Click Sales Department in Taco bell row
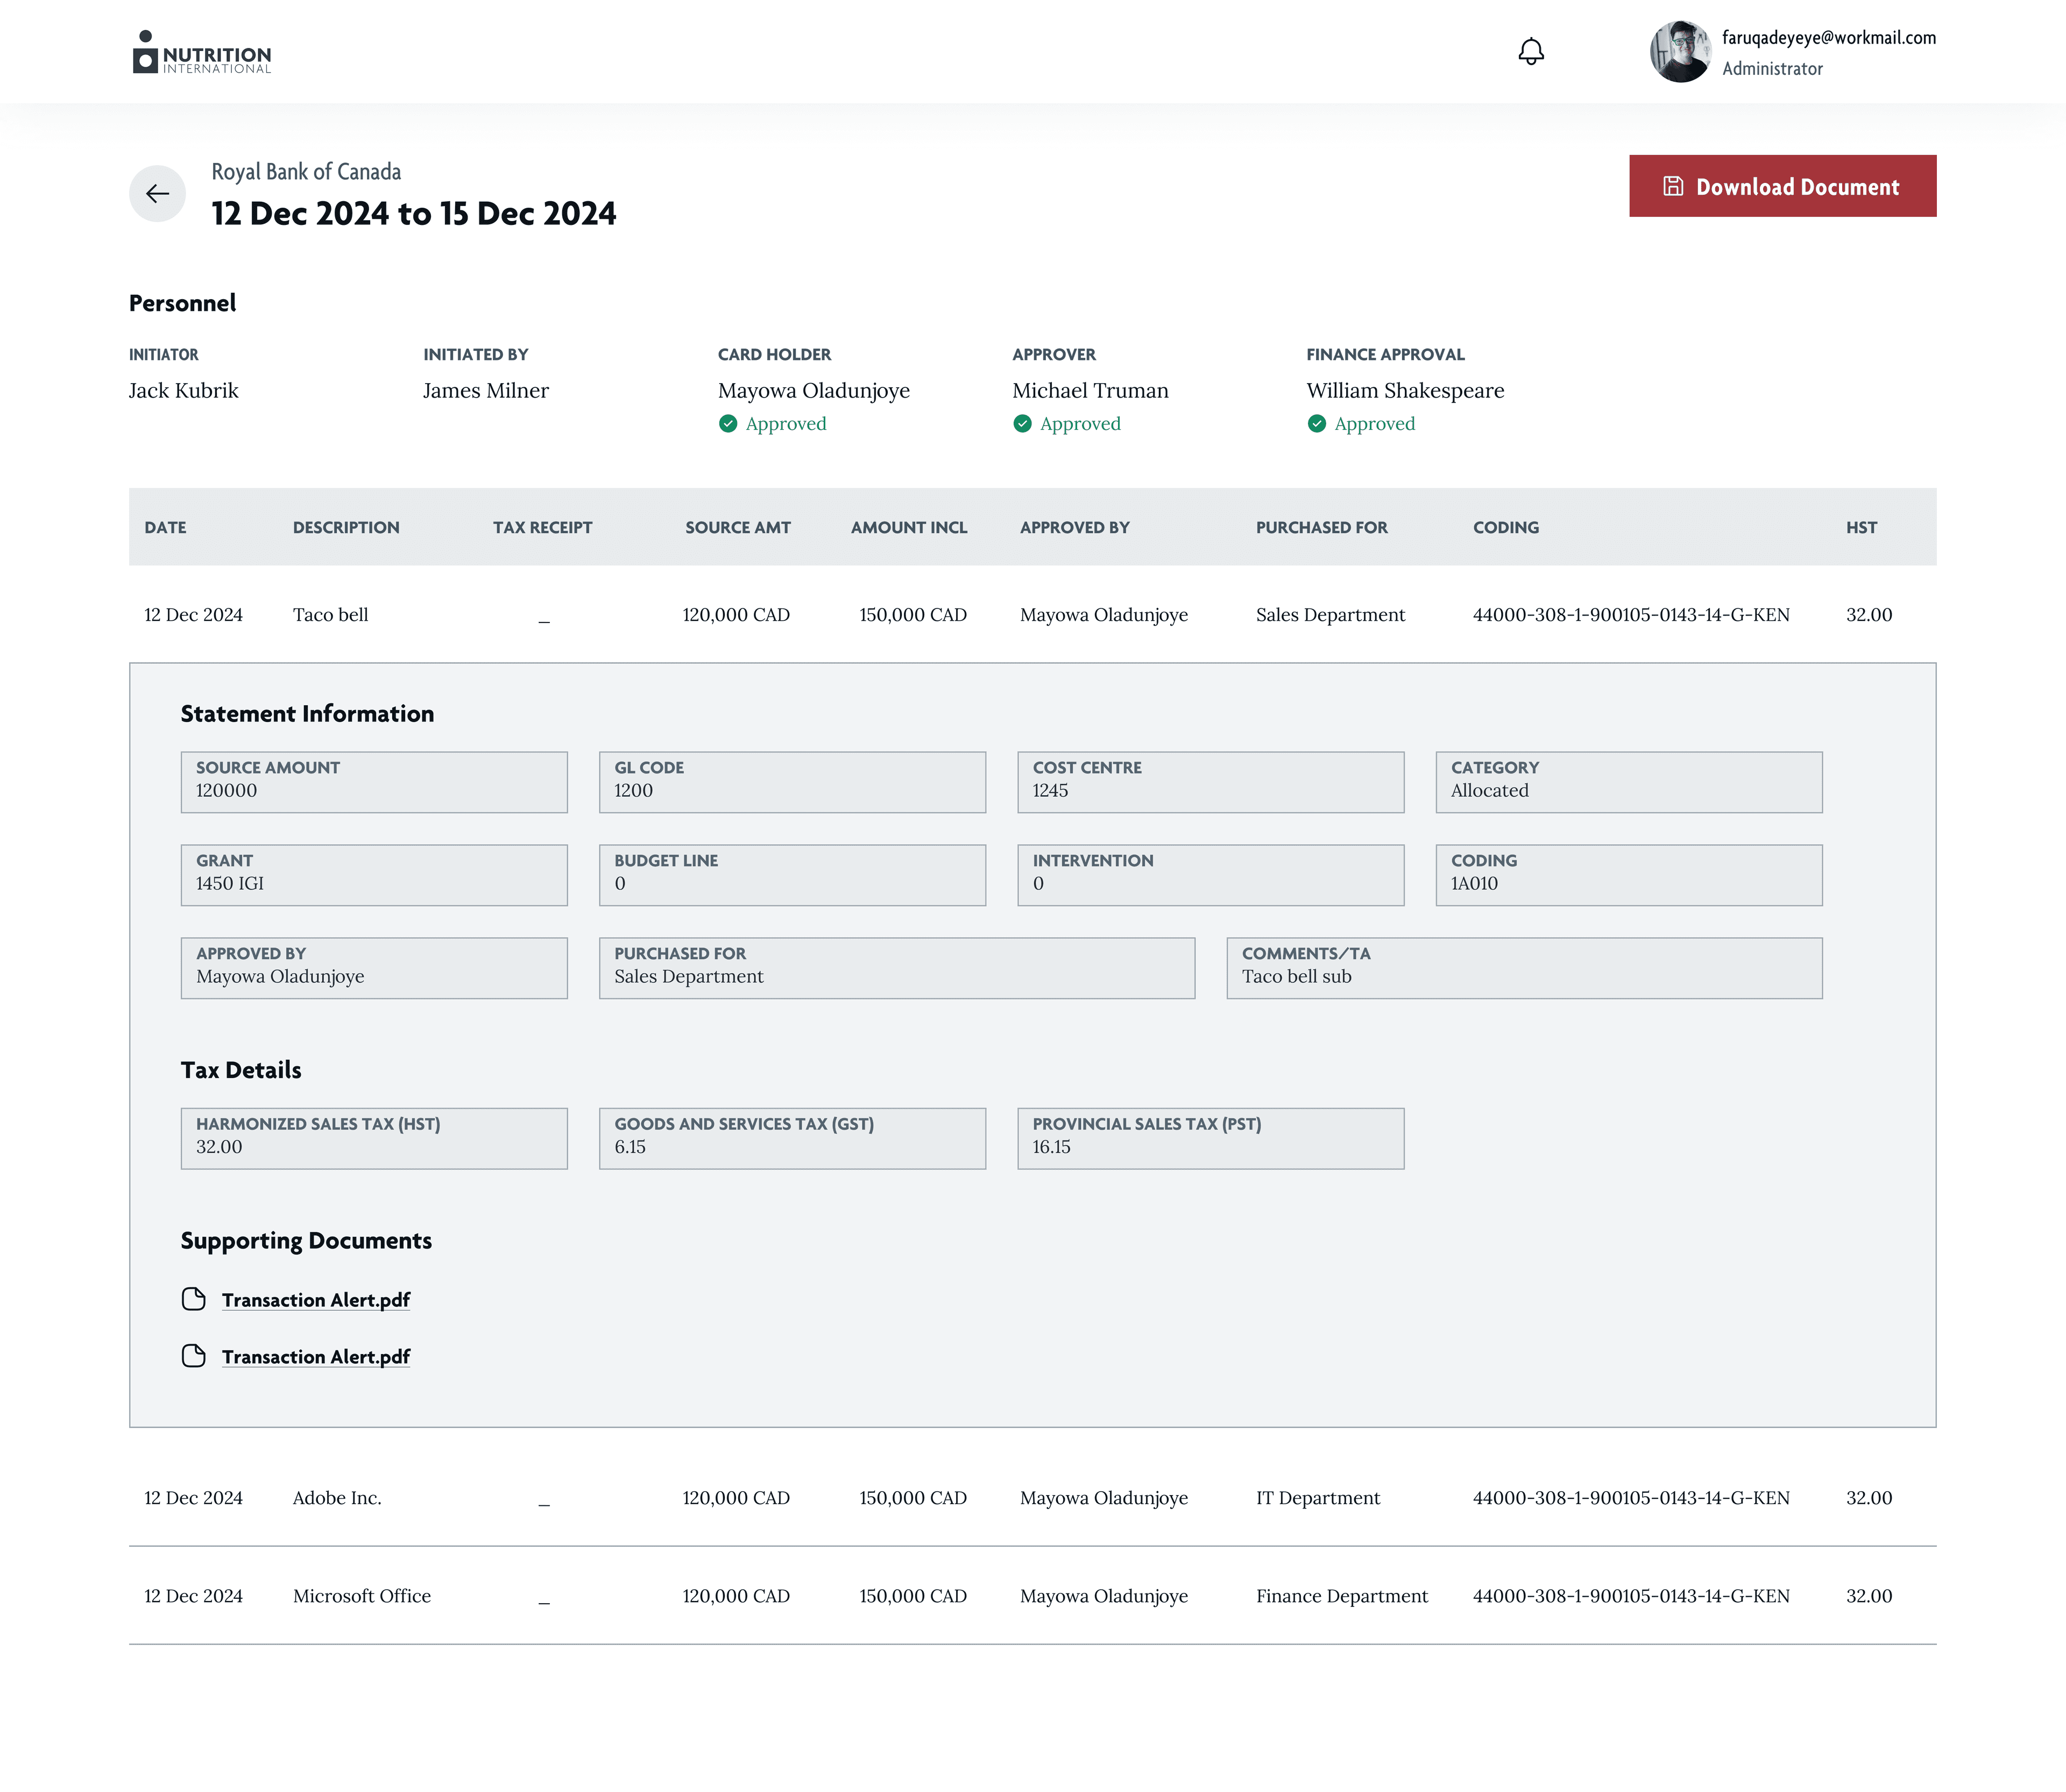Screen dimensions: 2066x1792 point(1330,614)
